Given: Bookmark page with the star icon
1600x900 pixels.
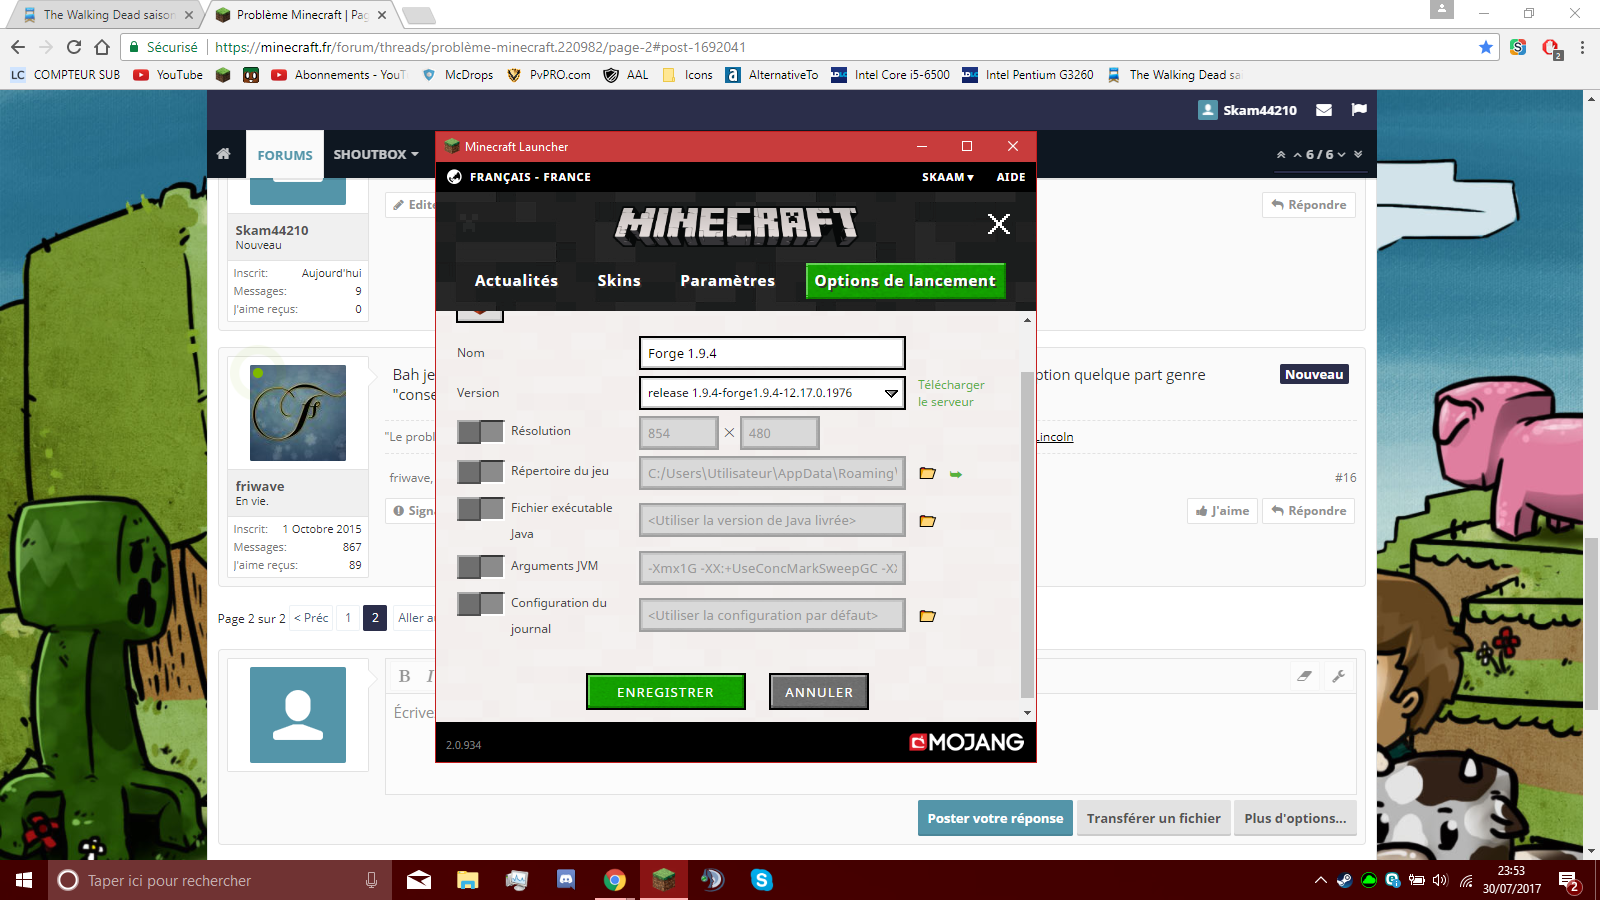Looking at the screenshot, I should click(1486, 47).
